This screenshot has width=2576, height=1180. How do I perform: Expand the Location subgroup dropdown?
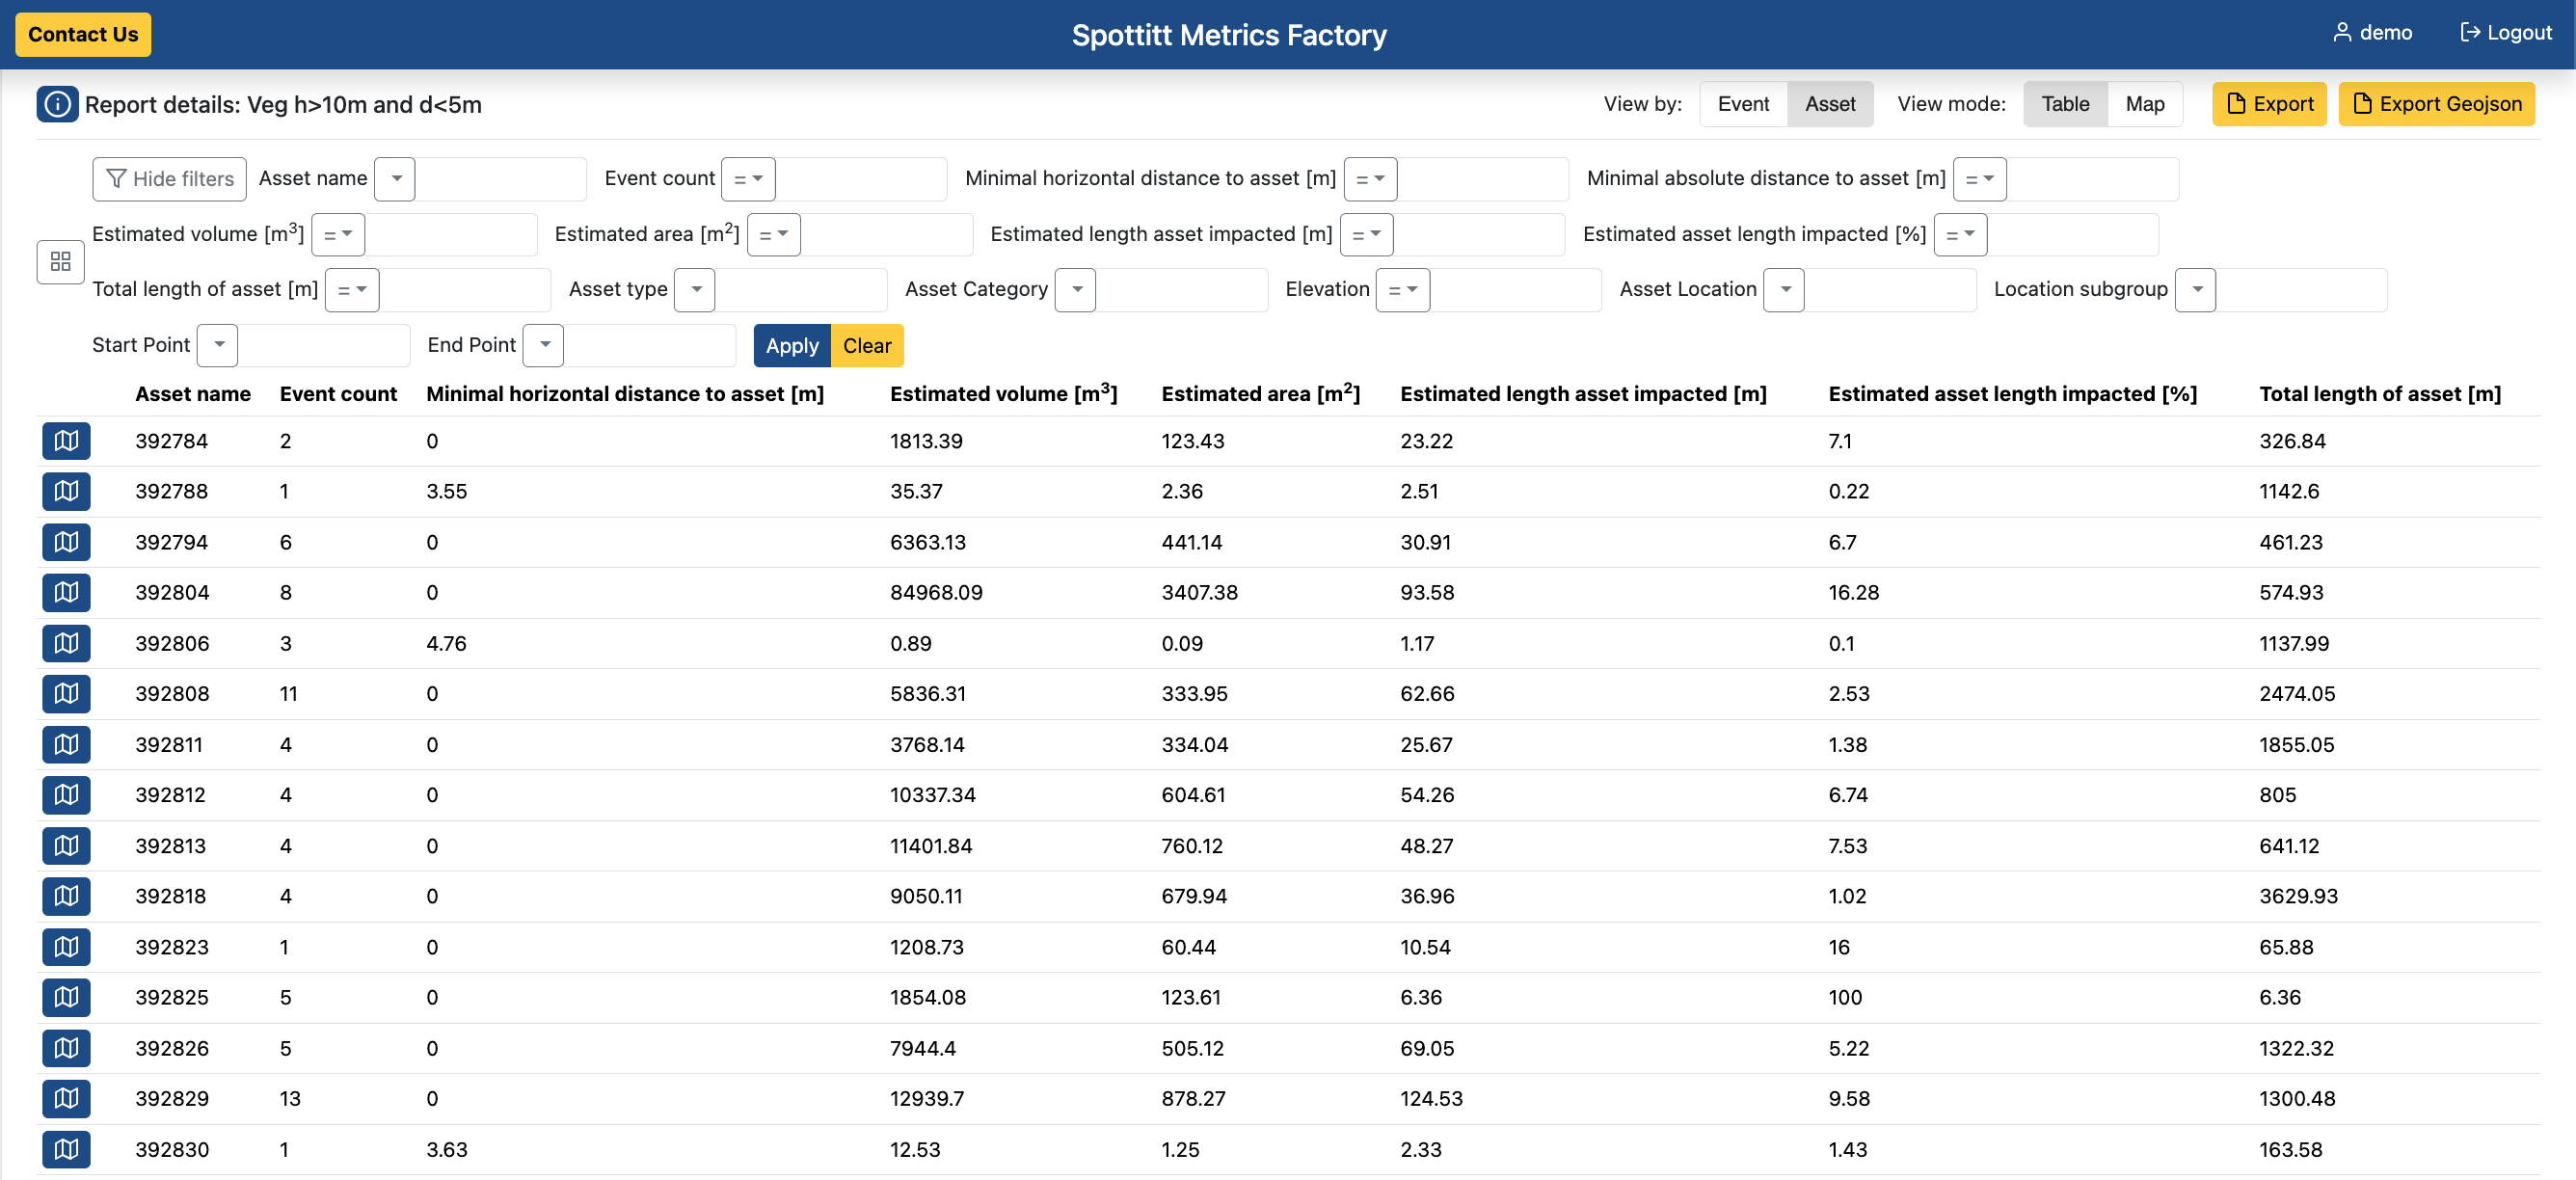[x=2195, y=290]
